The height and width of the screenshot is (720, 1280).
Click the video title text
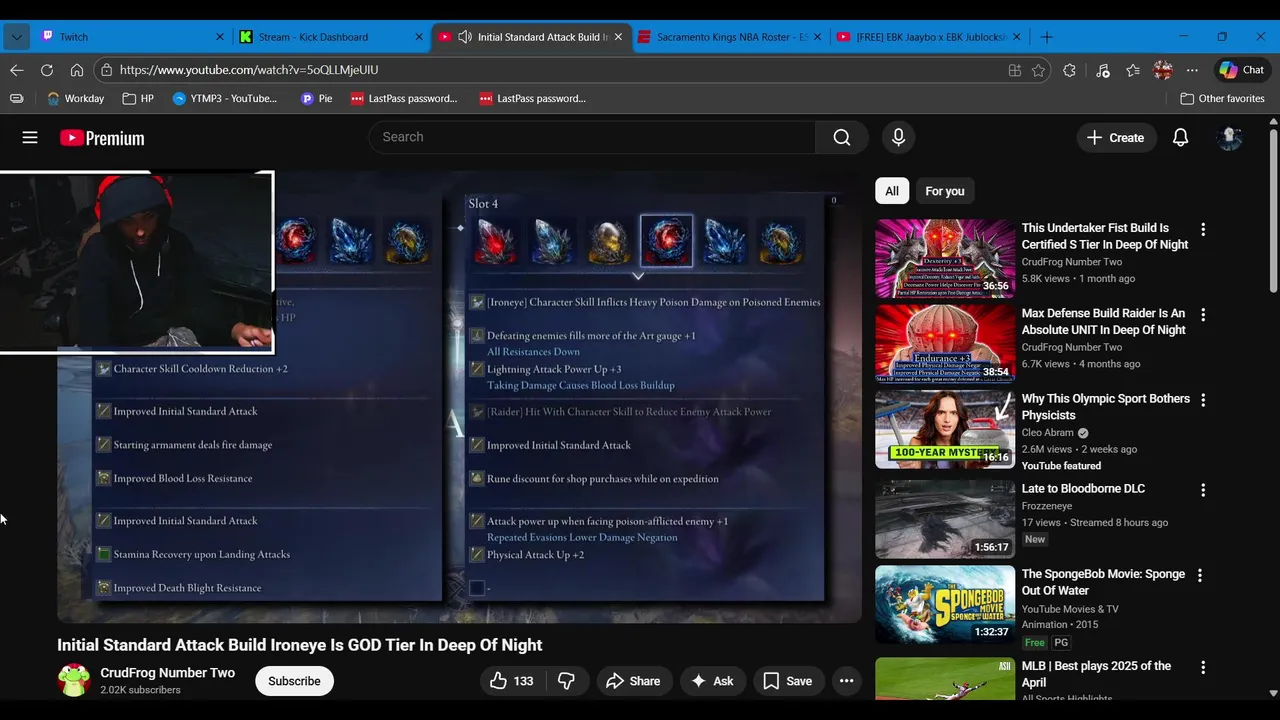300,645
